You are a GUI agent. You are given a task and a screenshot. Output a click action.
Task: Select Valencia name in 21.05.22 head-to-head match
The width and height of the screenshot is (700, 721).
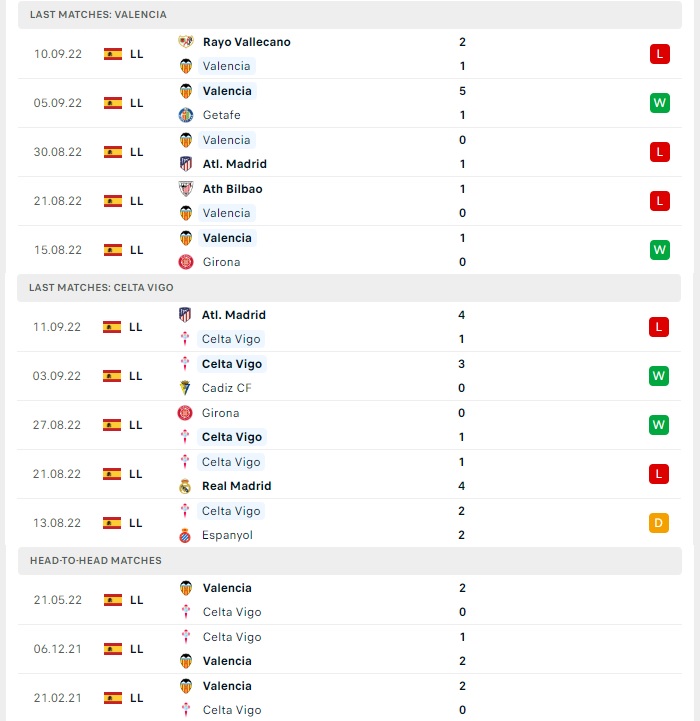pos(227,588)
